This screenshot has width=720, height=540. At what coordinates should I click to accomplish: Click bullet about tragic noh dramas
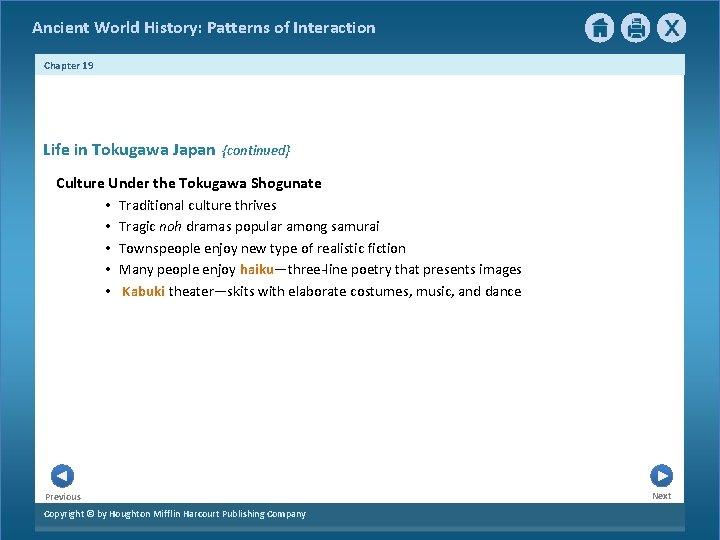click(249, 226)
